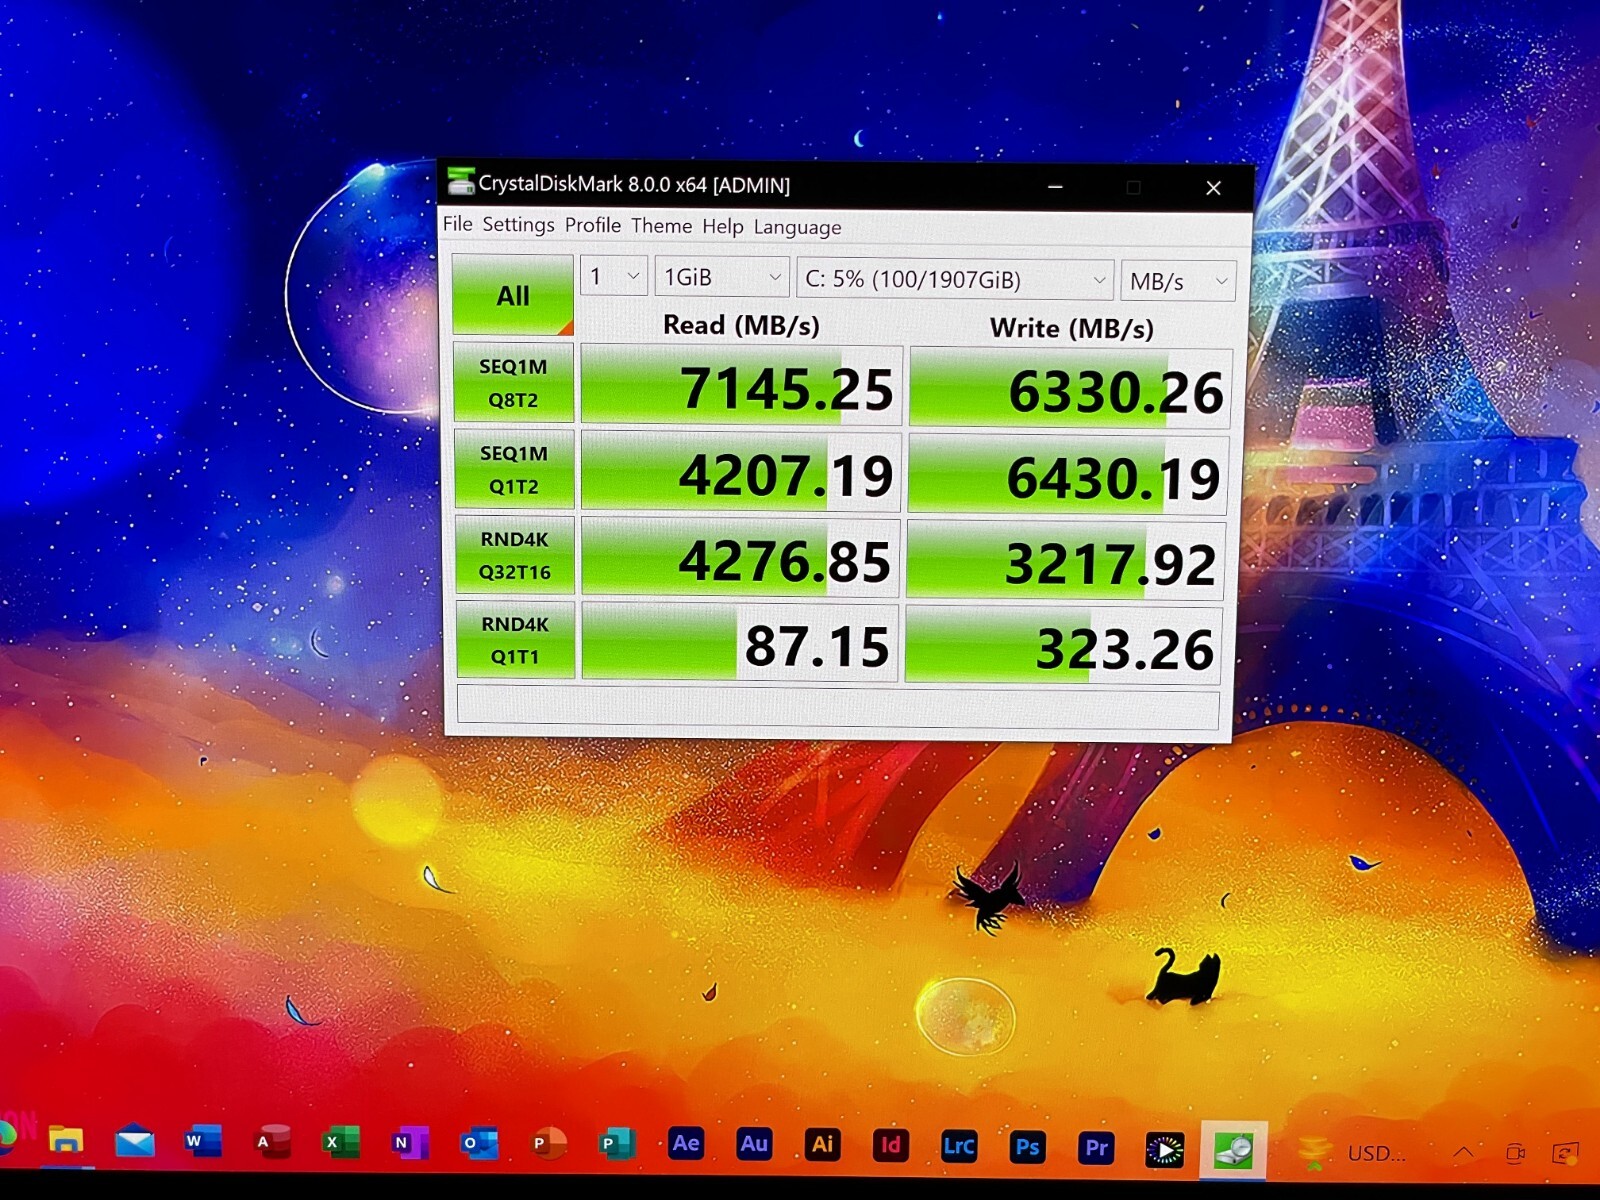The height and width of the screenshot is (1200, 1600).
Task: Start the SEQ1M Q8T2 test
Action: pyautogui.click(x=513, y=383)
